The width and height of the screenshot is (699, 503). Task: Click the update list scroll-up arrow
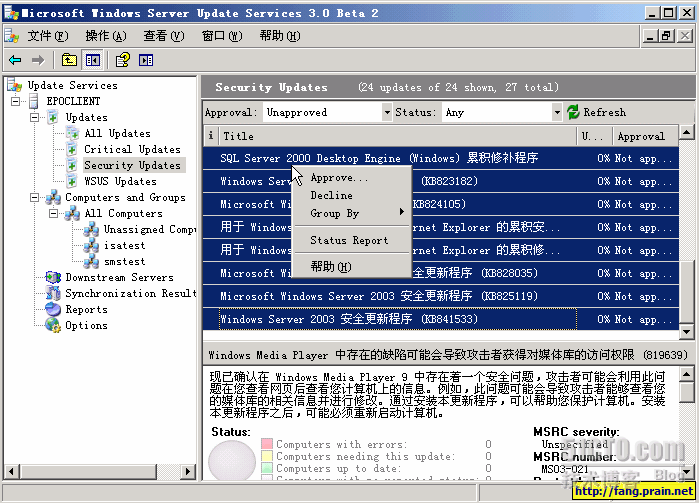coord(687,132)
